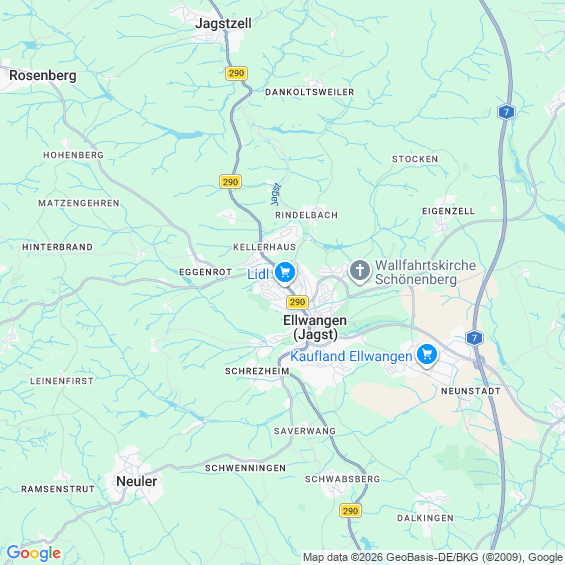The height and width of the screenshot is (565, 565).
Task: Open the Google logo link
Action: [34, 553]
